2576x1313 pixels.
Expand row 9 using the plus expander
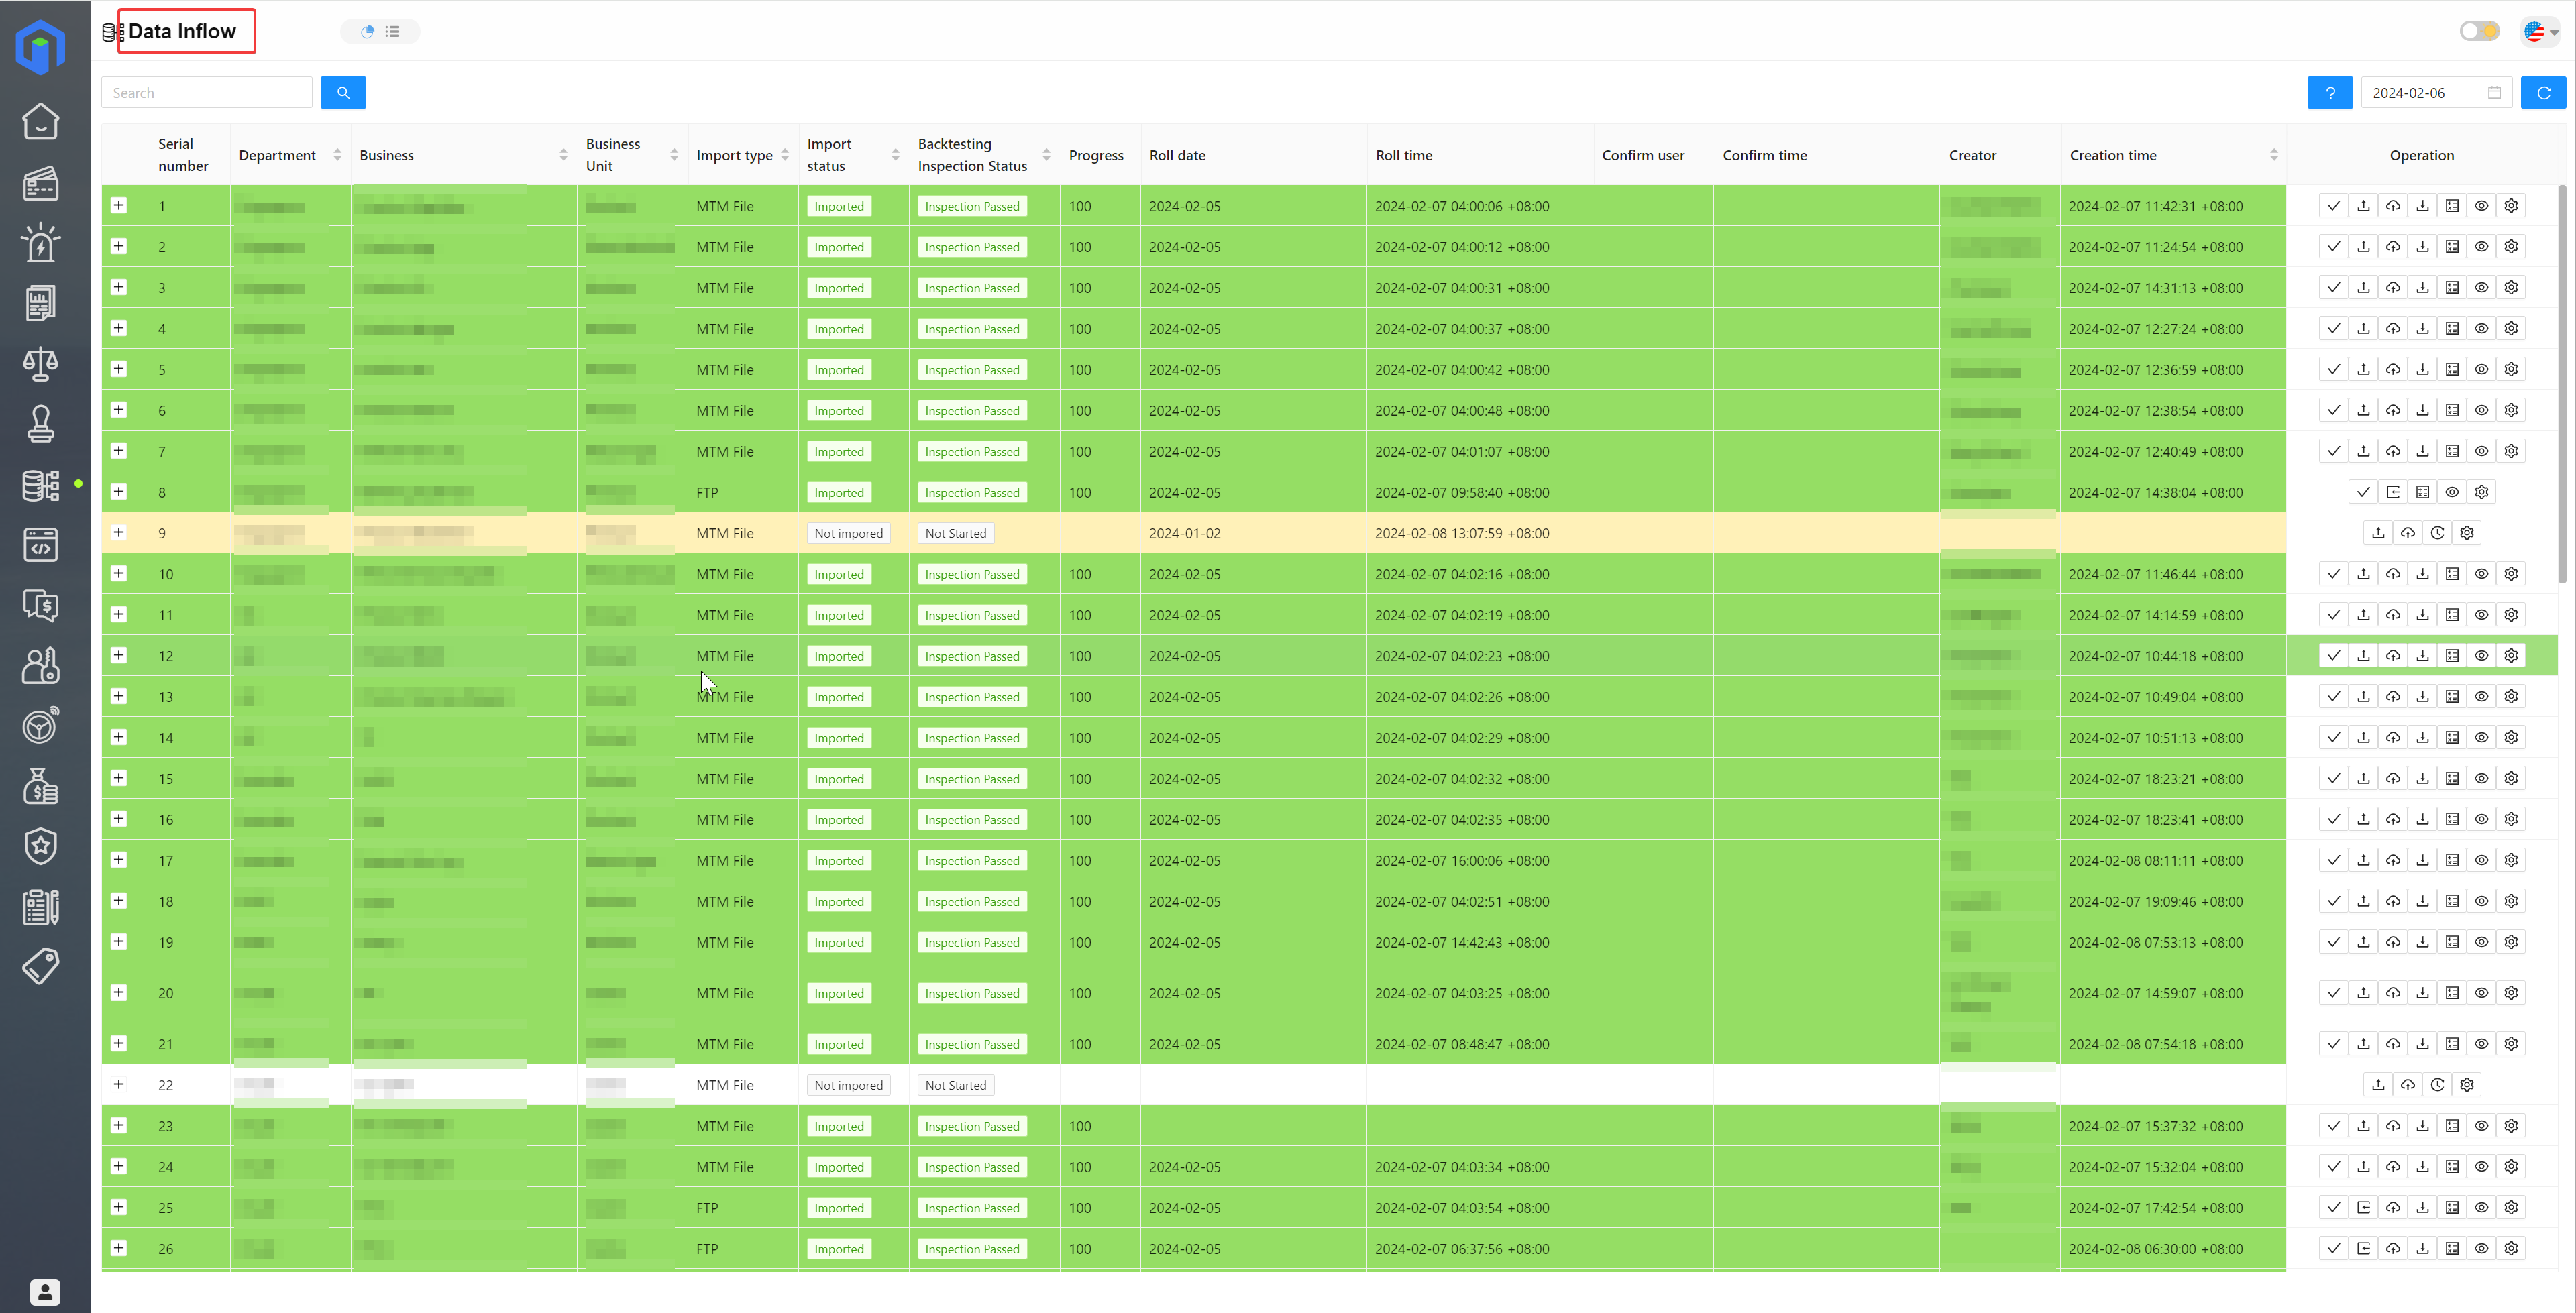pos(119,532)
